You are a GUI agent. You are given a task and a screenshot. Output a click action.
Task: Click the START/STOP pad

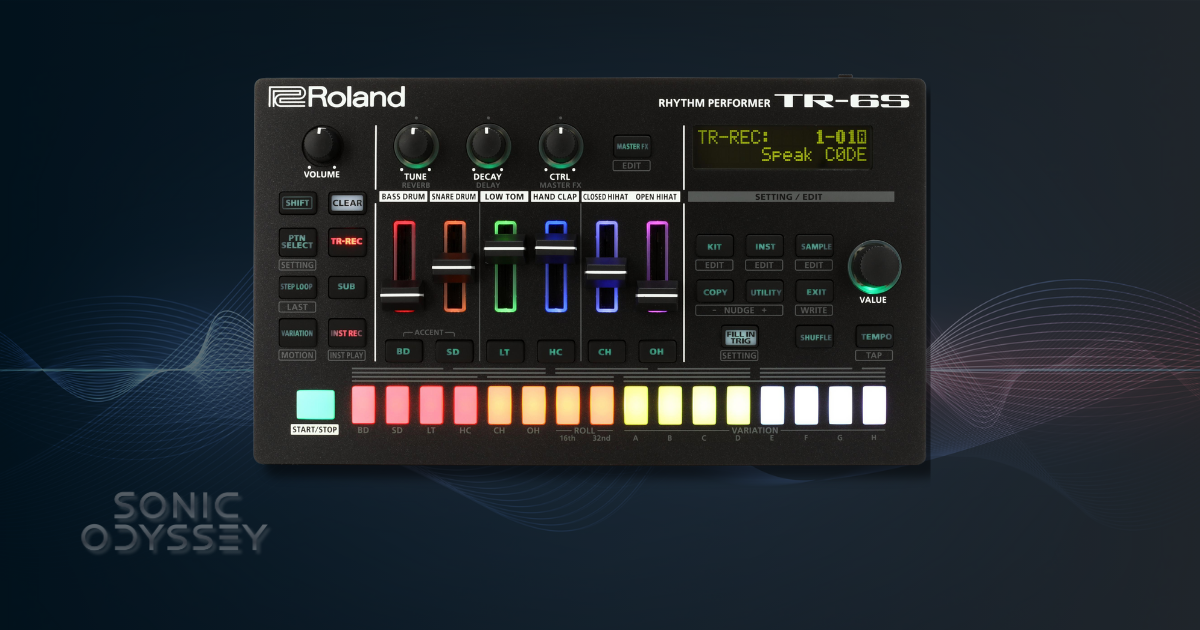(x=315, y=404)
